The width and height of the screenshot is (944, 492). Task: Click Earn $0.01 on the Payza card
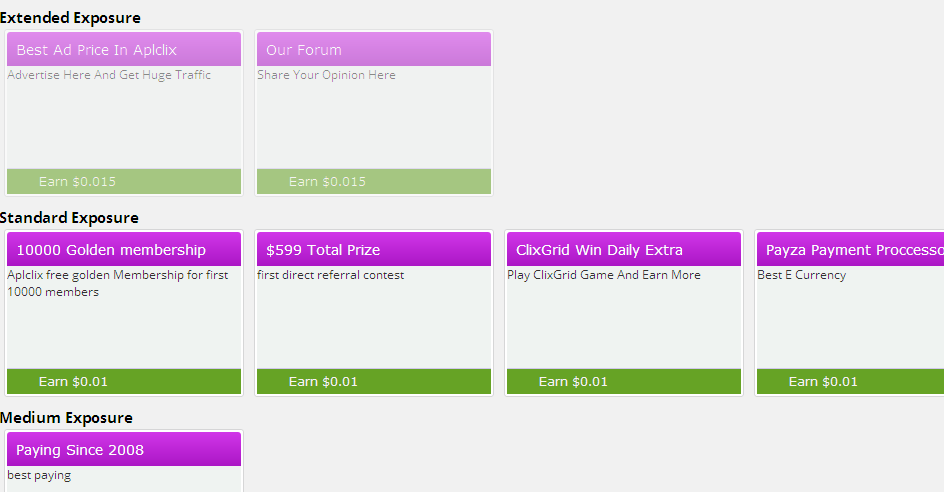(823, 382)
